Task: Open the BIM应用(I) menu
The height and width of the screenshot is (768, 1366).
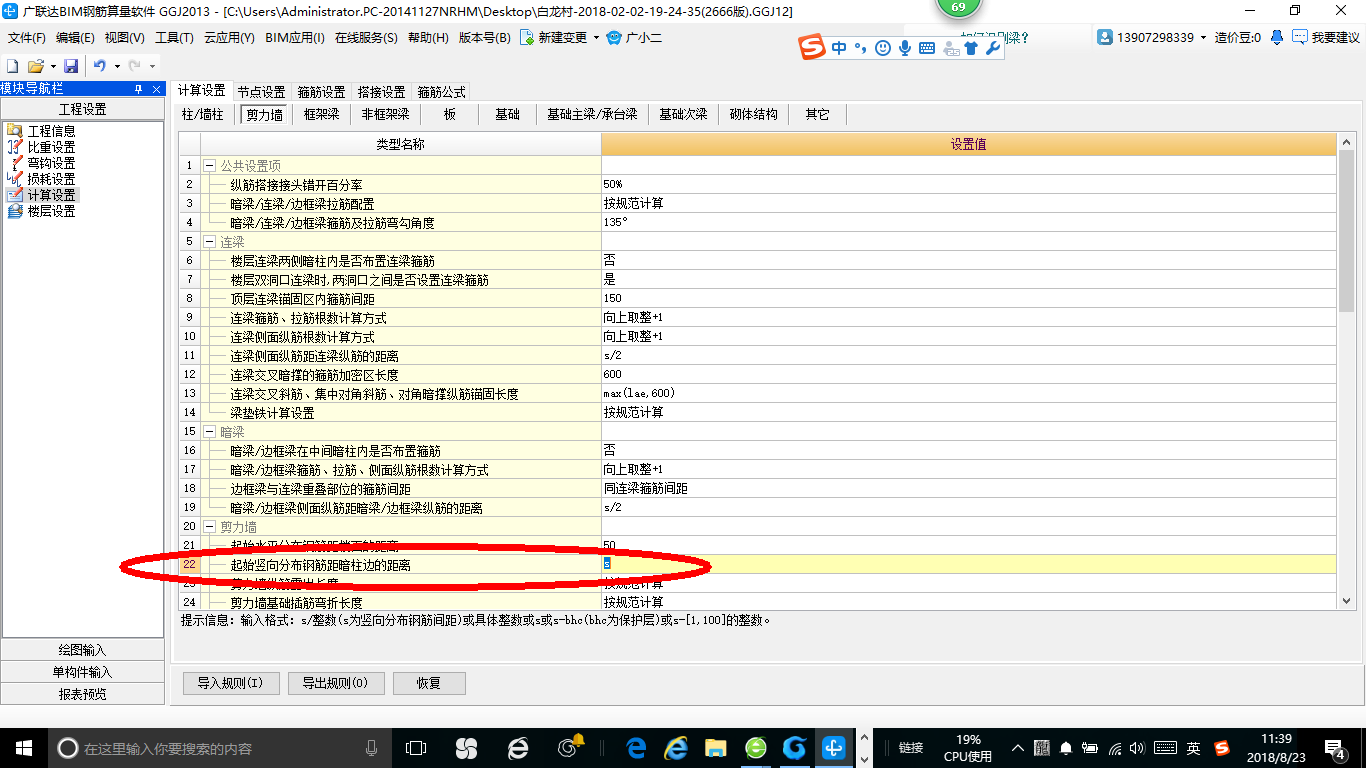Action: (295, 38)
